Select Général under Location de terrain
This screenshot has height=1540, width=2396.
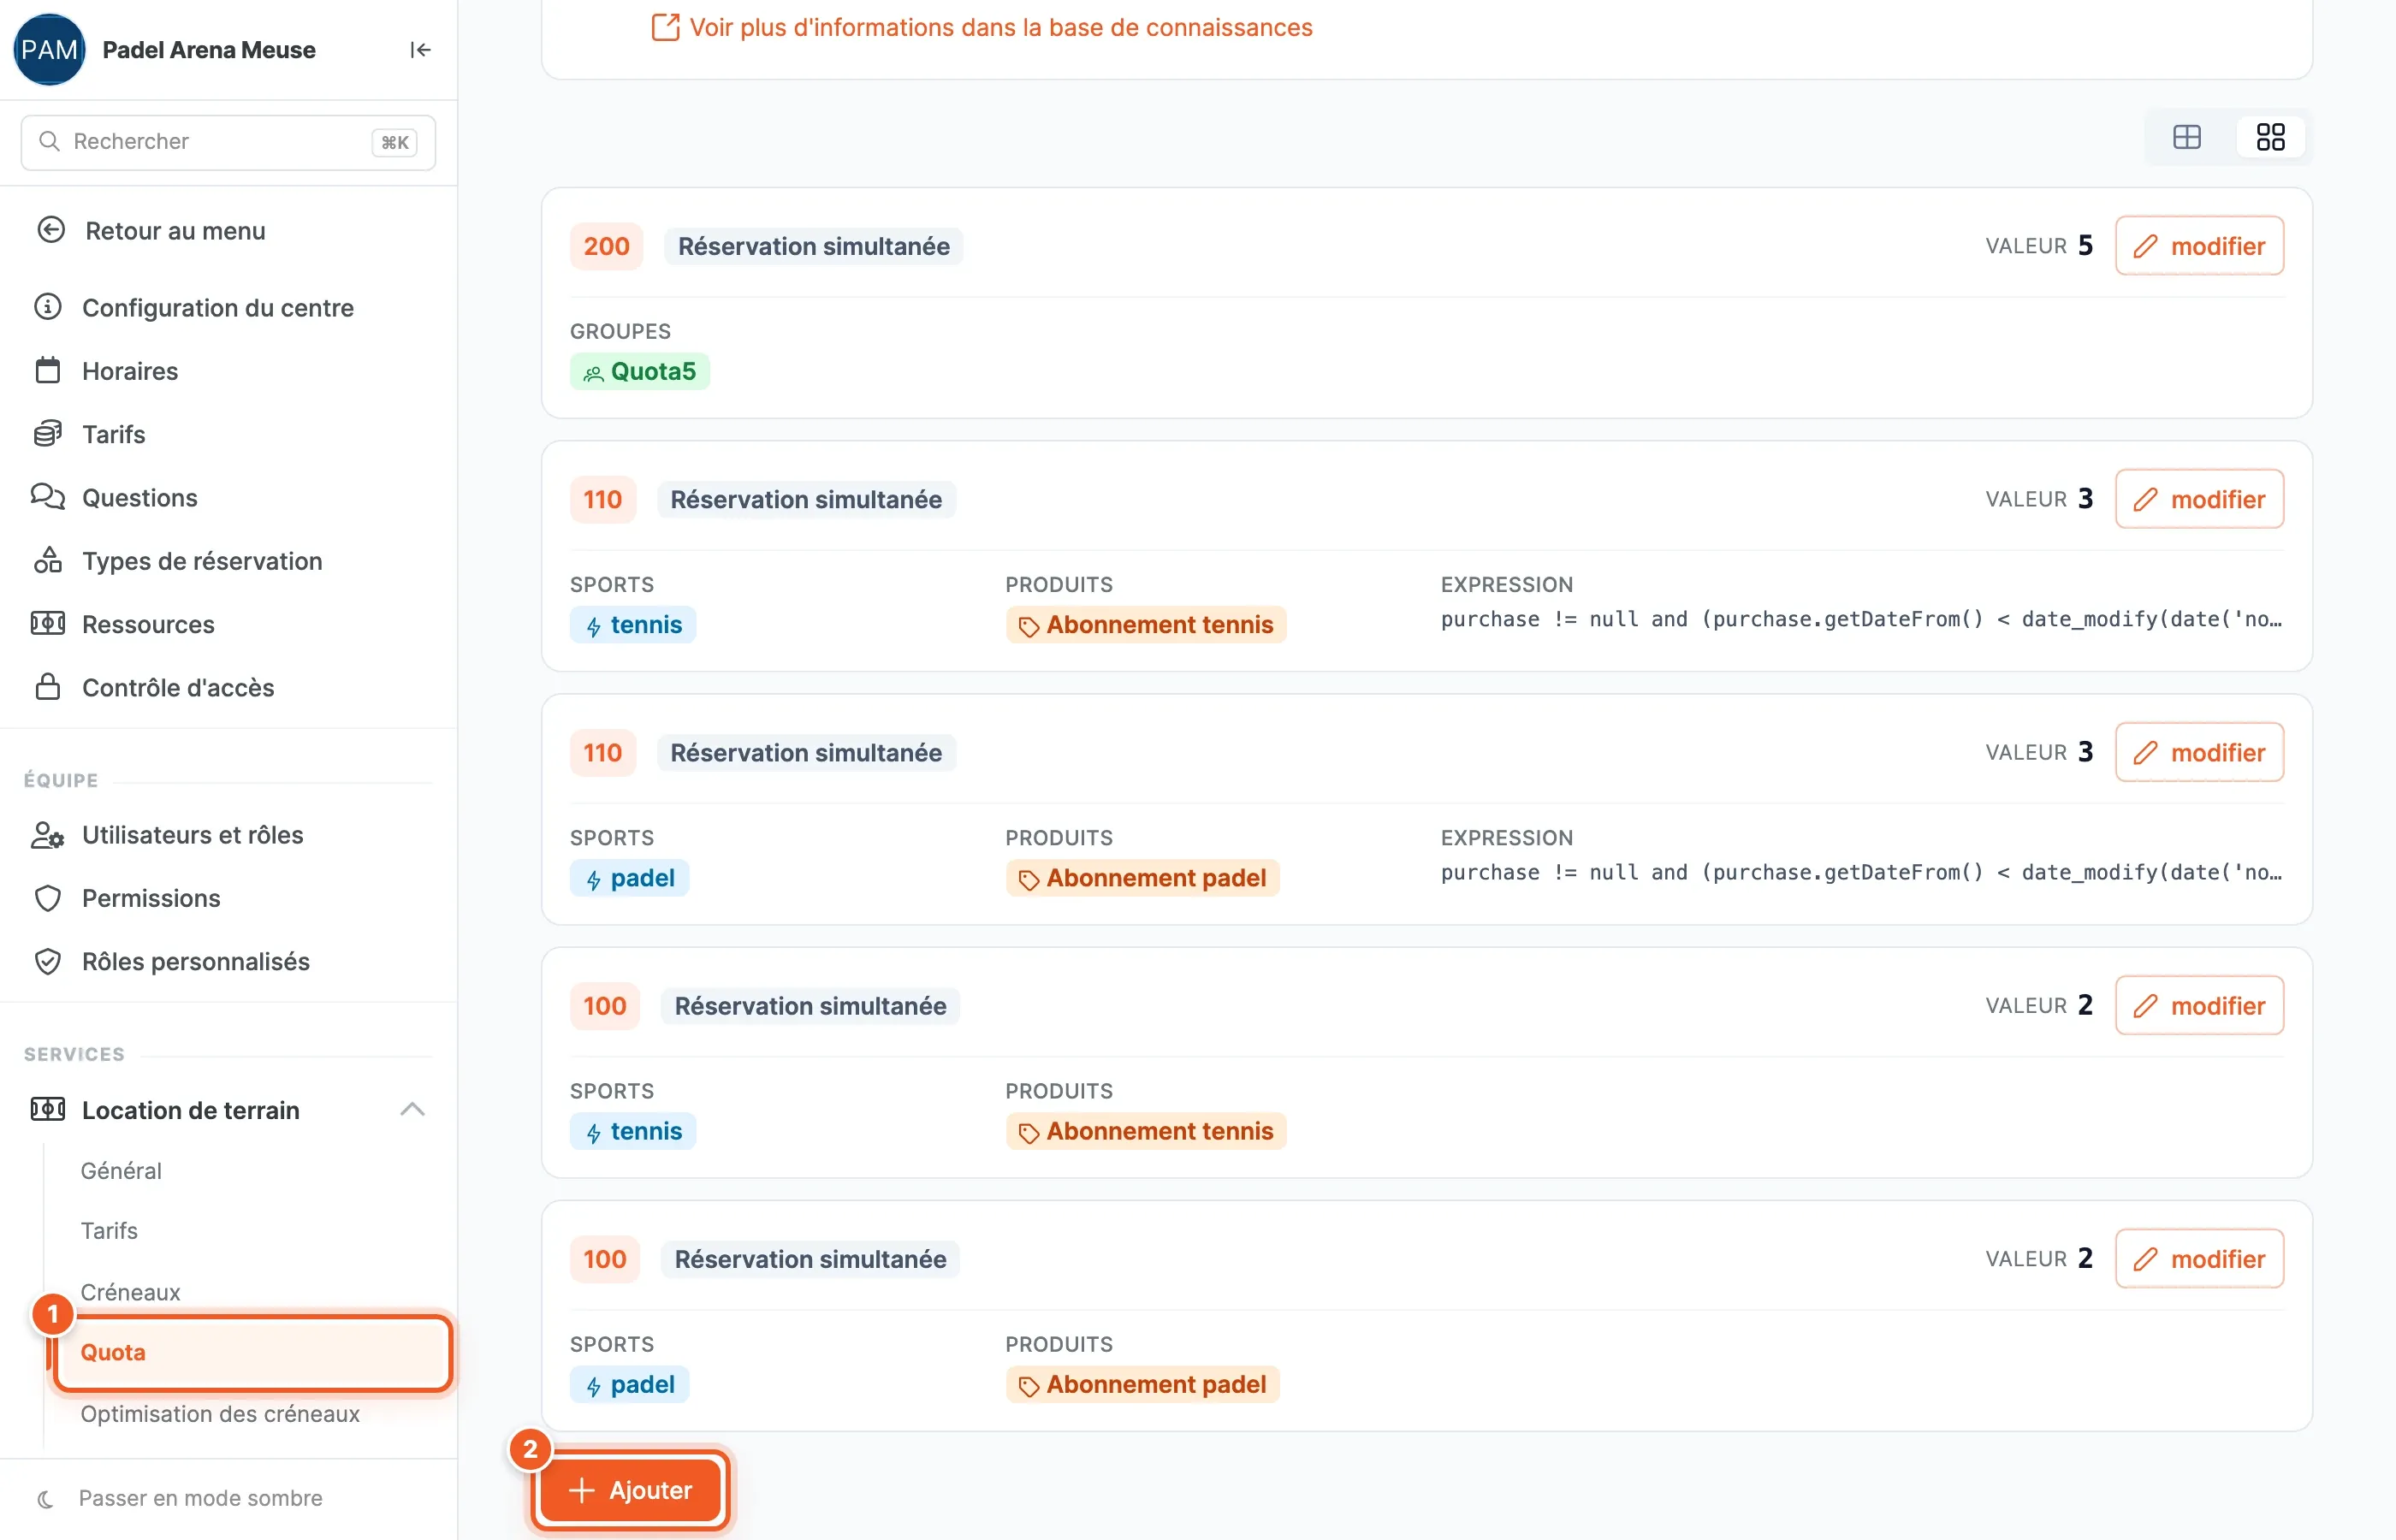121,1170
